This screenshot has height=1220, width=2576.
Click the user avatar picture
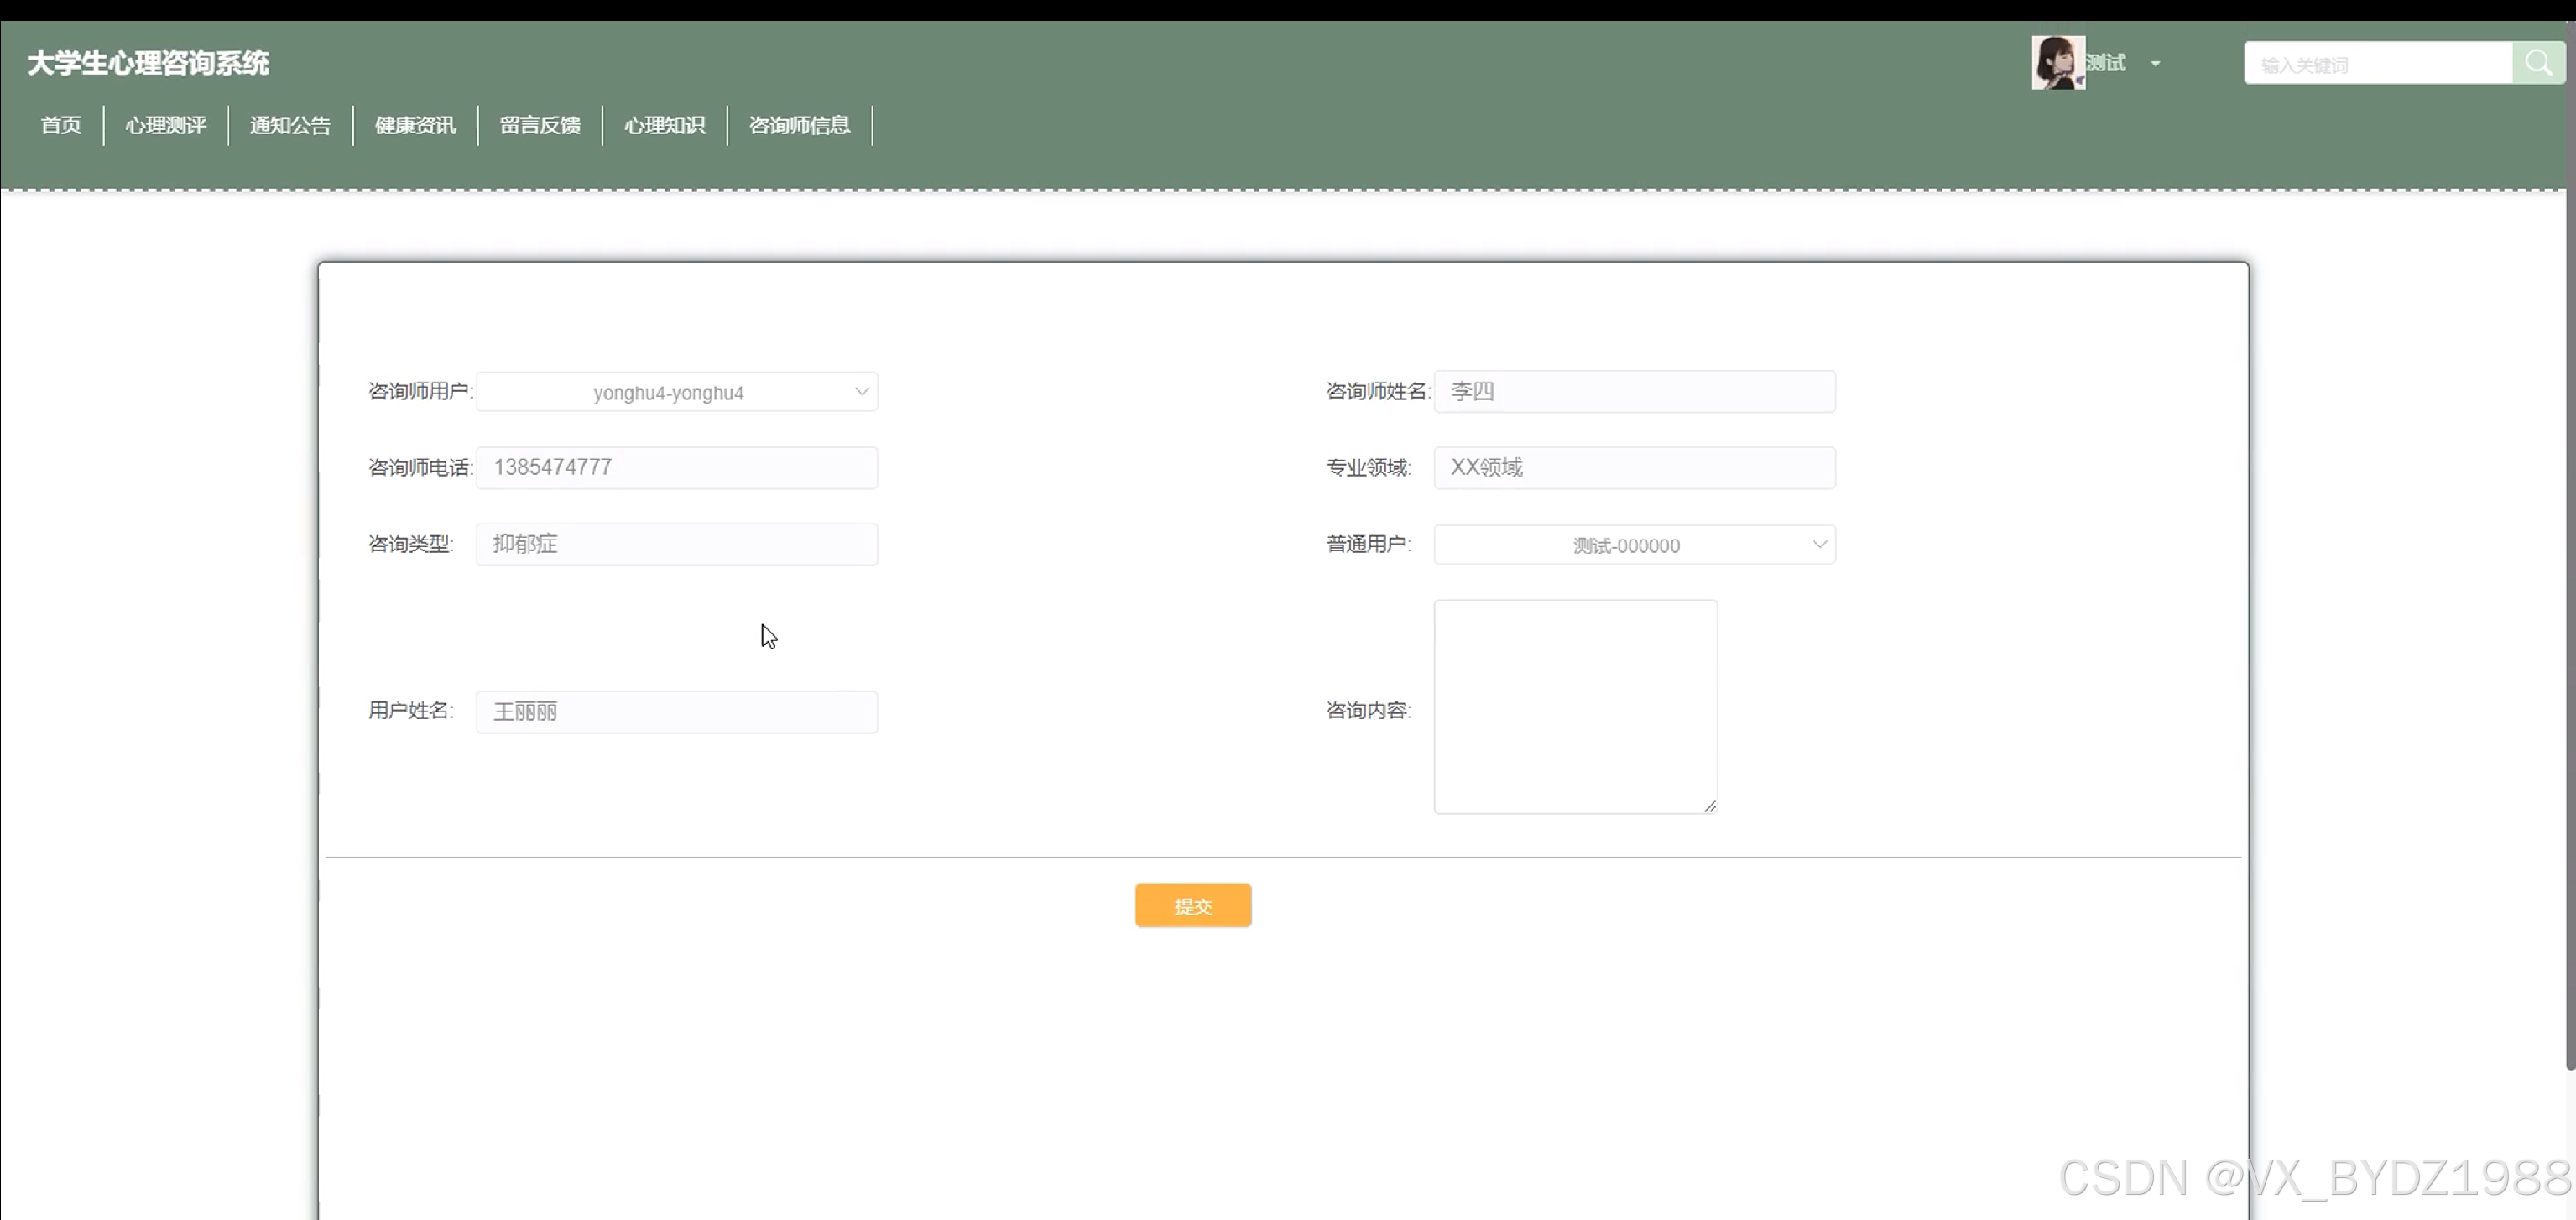[x=2058, y=63]
